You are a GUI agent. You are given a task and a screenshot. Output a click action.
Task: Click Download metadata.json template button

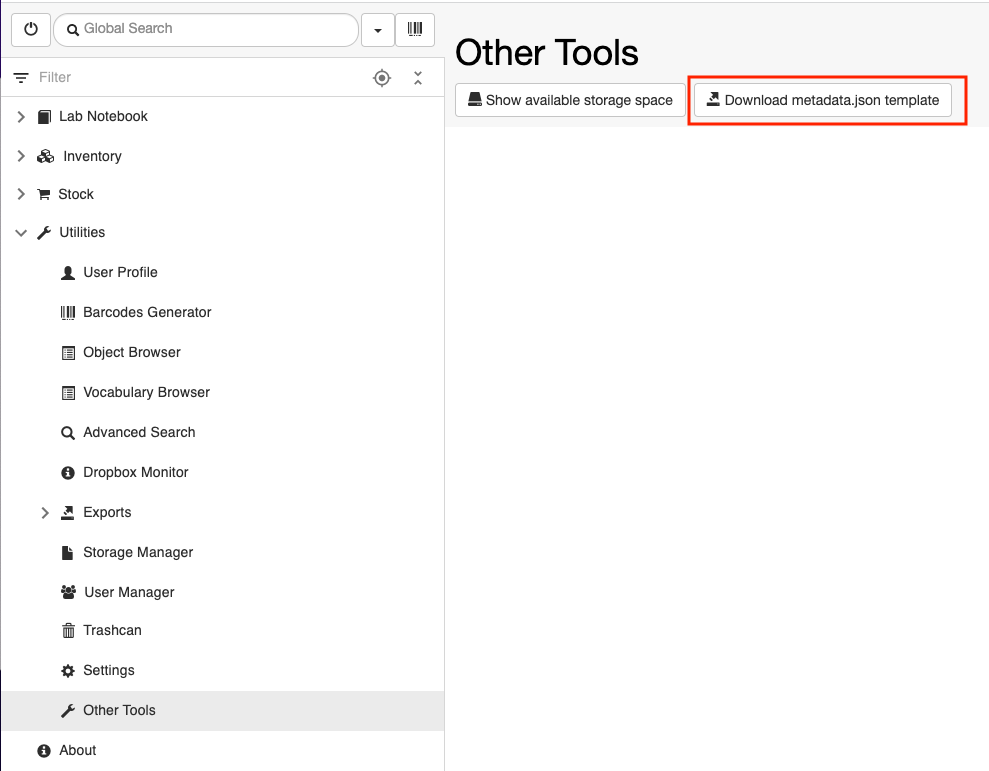[822, 100]
